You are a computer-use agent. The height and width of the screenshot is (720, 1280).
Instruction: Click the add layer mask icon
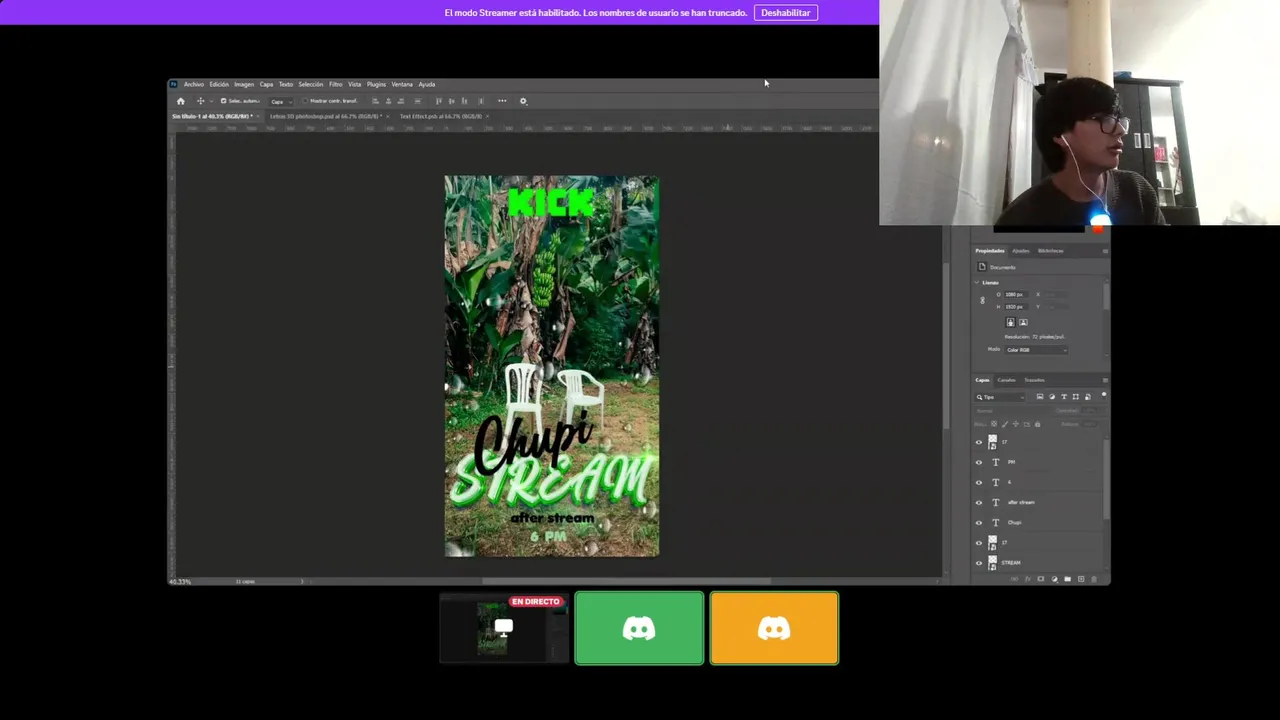click(1040, 579)
